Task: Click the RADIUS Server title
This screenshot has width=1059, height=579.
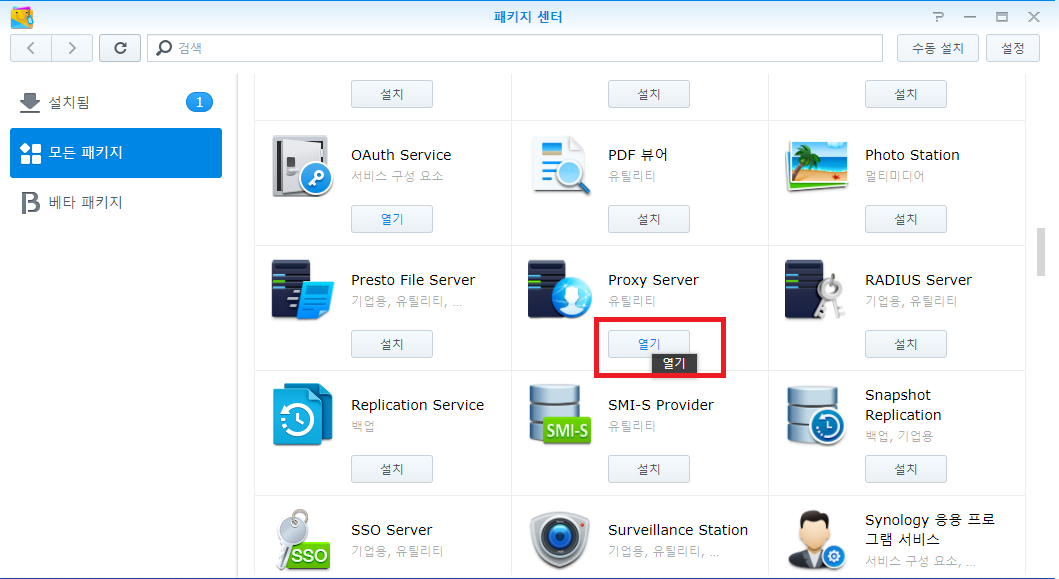Action: point(919,280)
